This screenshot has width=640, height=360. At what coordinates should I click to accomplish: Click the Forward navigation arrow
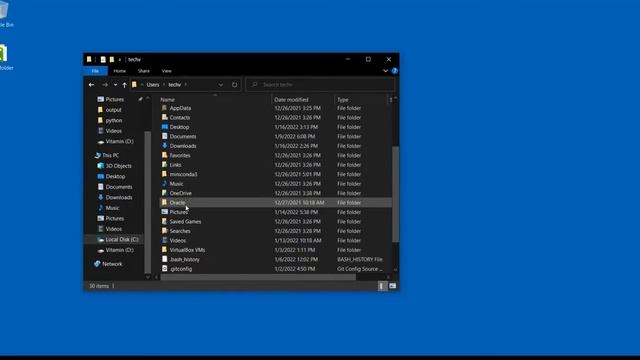pyautogui.click(x=105, y=84)
